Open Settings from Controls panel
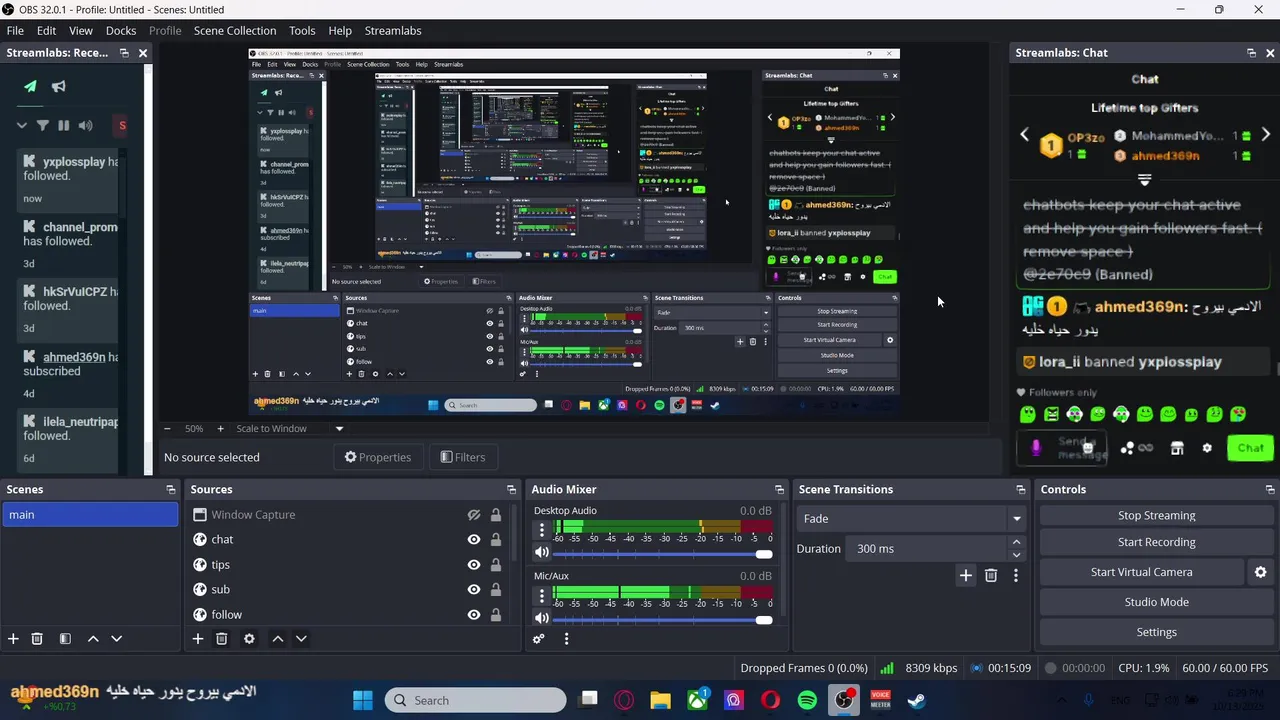This screenshot has width=1280, height=720. point(1156,632)
